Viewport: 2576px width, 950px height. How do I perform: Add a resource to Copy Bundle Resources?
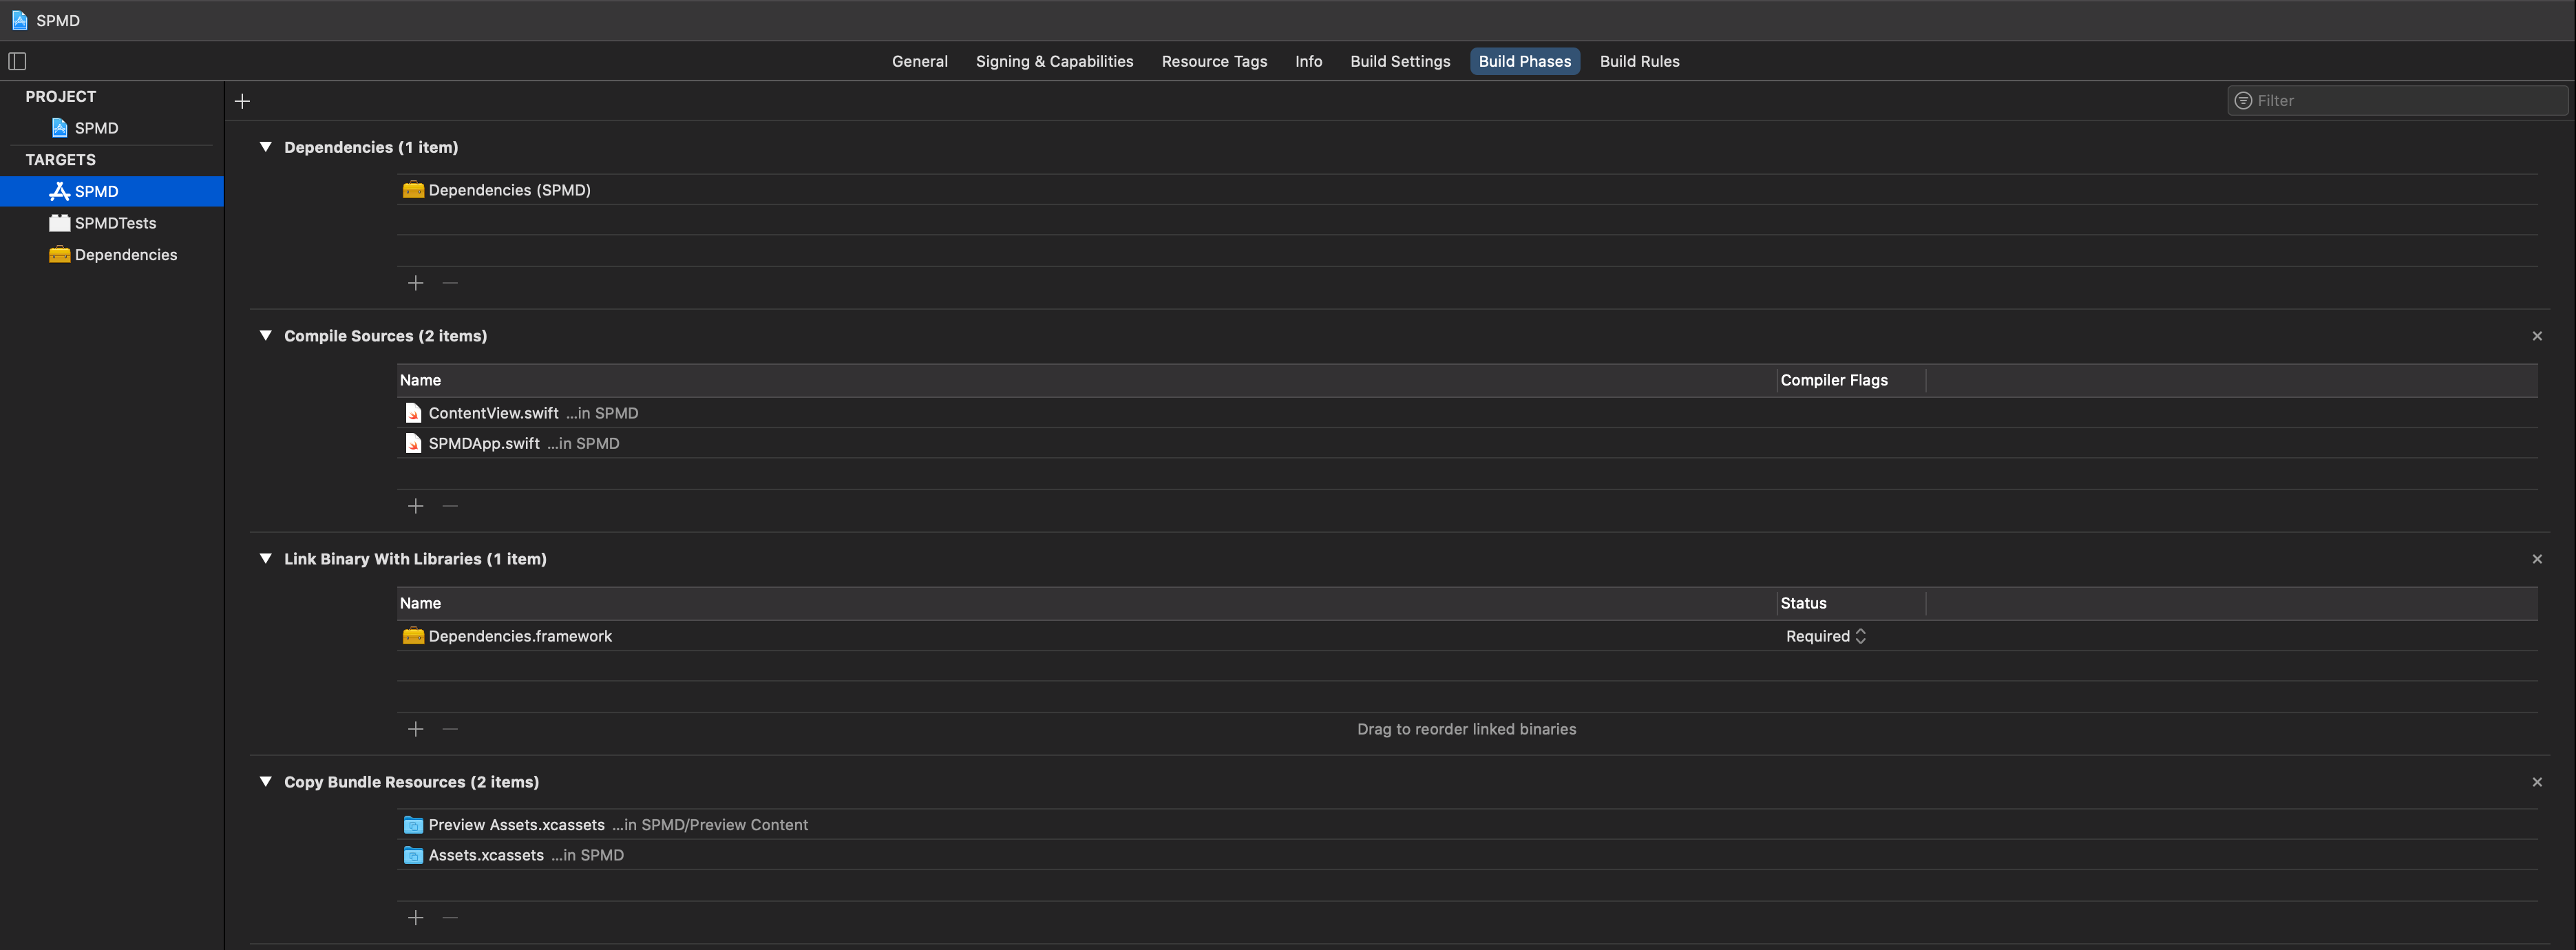point(416,917)
